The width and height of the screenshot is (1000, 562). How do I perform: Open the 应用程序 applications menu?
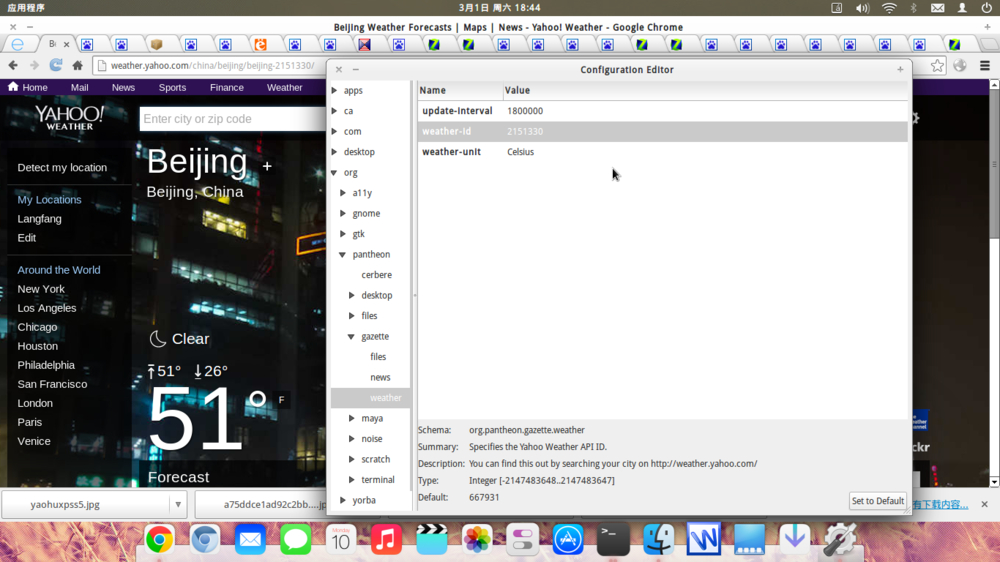26,8
